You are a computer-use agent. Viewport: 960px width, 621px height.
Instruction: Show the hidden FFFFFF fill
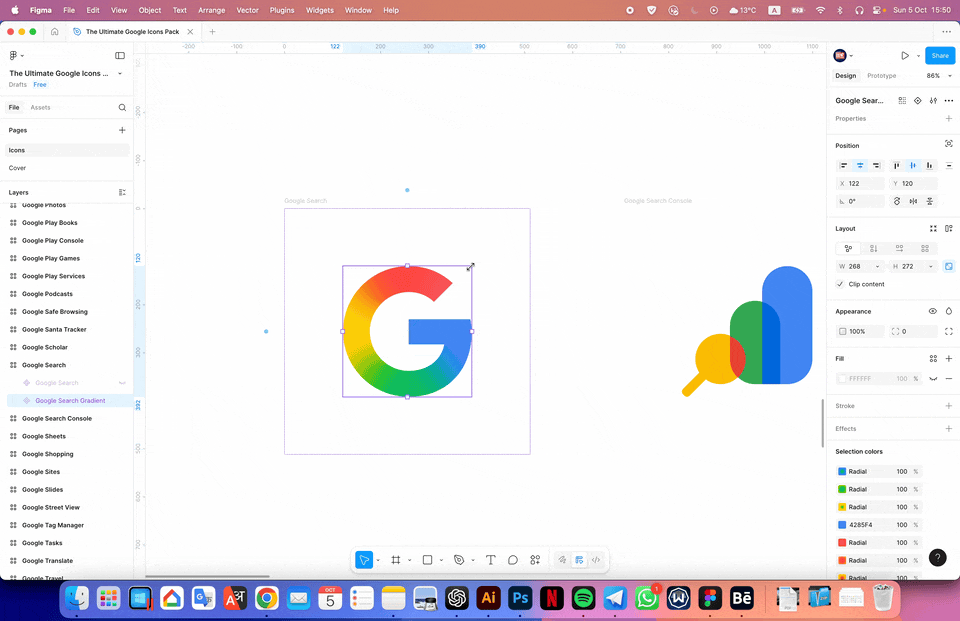click(x=933, y=378)
